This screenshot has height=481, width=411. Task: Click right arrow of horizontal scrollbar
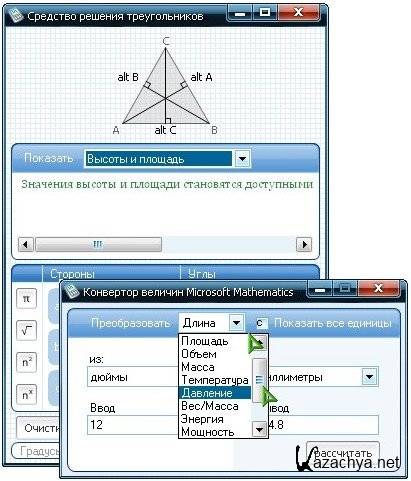(304, 244)
